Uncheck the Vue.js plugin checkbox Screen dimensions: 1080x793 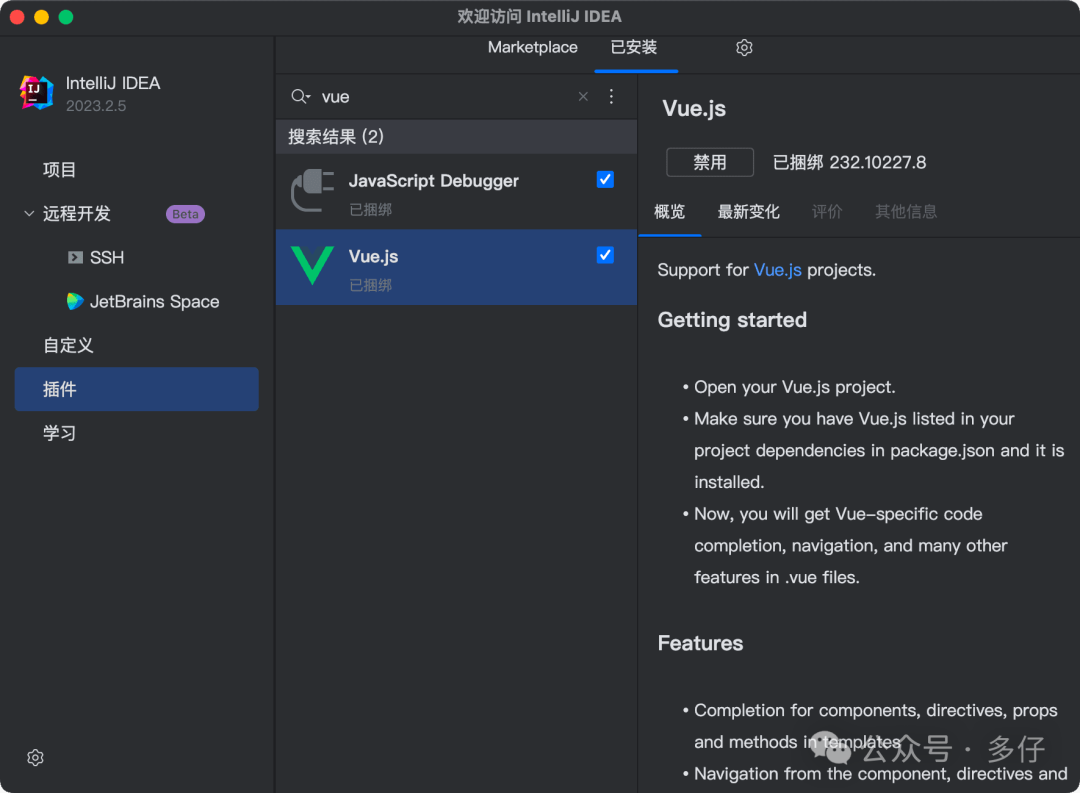[x=605, y=256]
